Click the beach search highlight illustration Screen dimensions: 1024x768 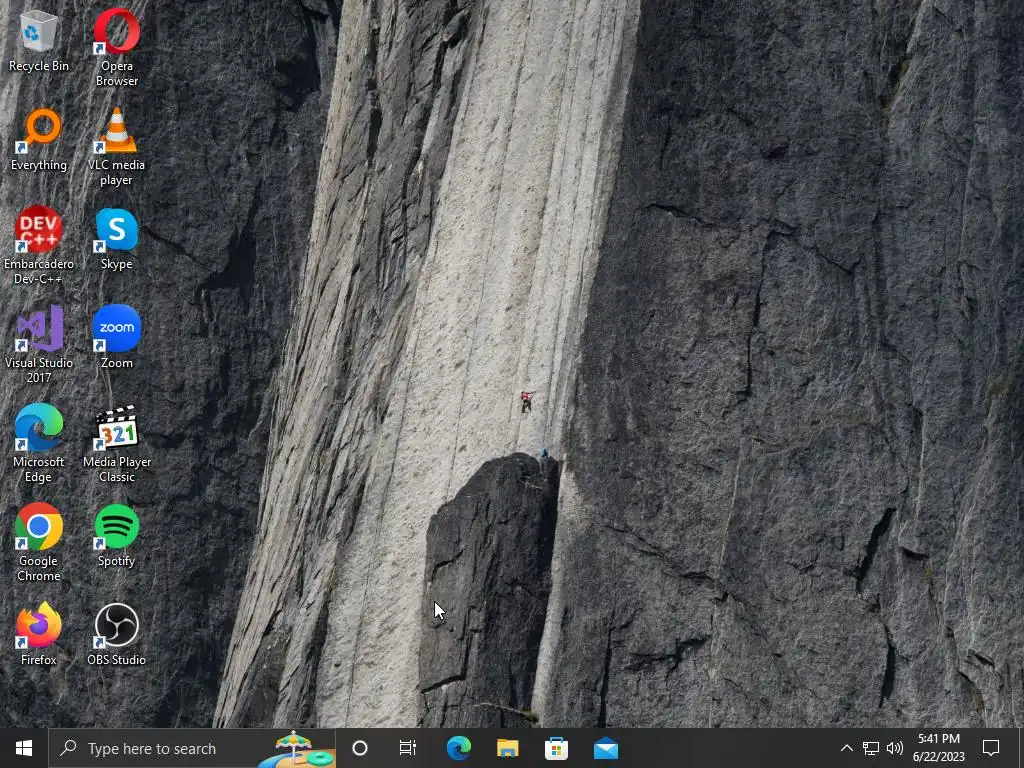(296, 749)
